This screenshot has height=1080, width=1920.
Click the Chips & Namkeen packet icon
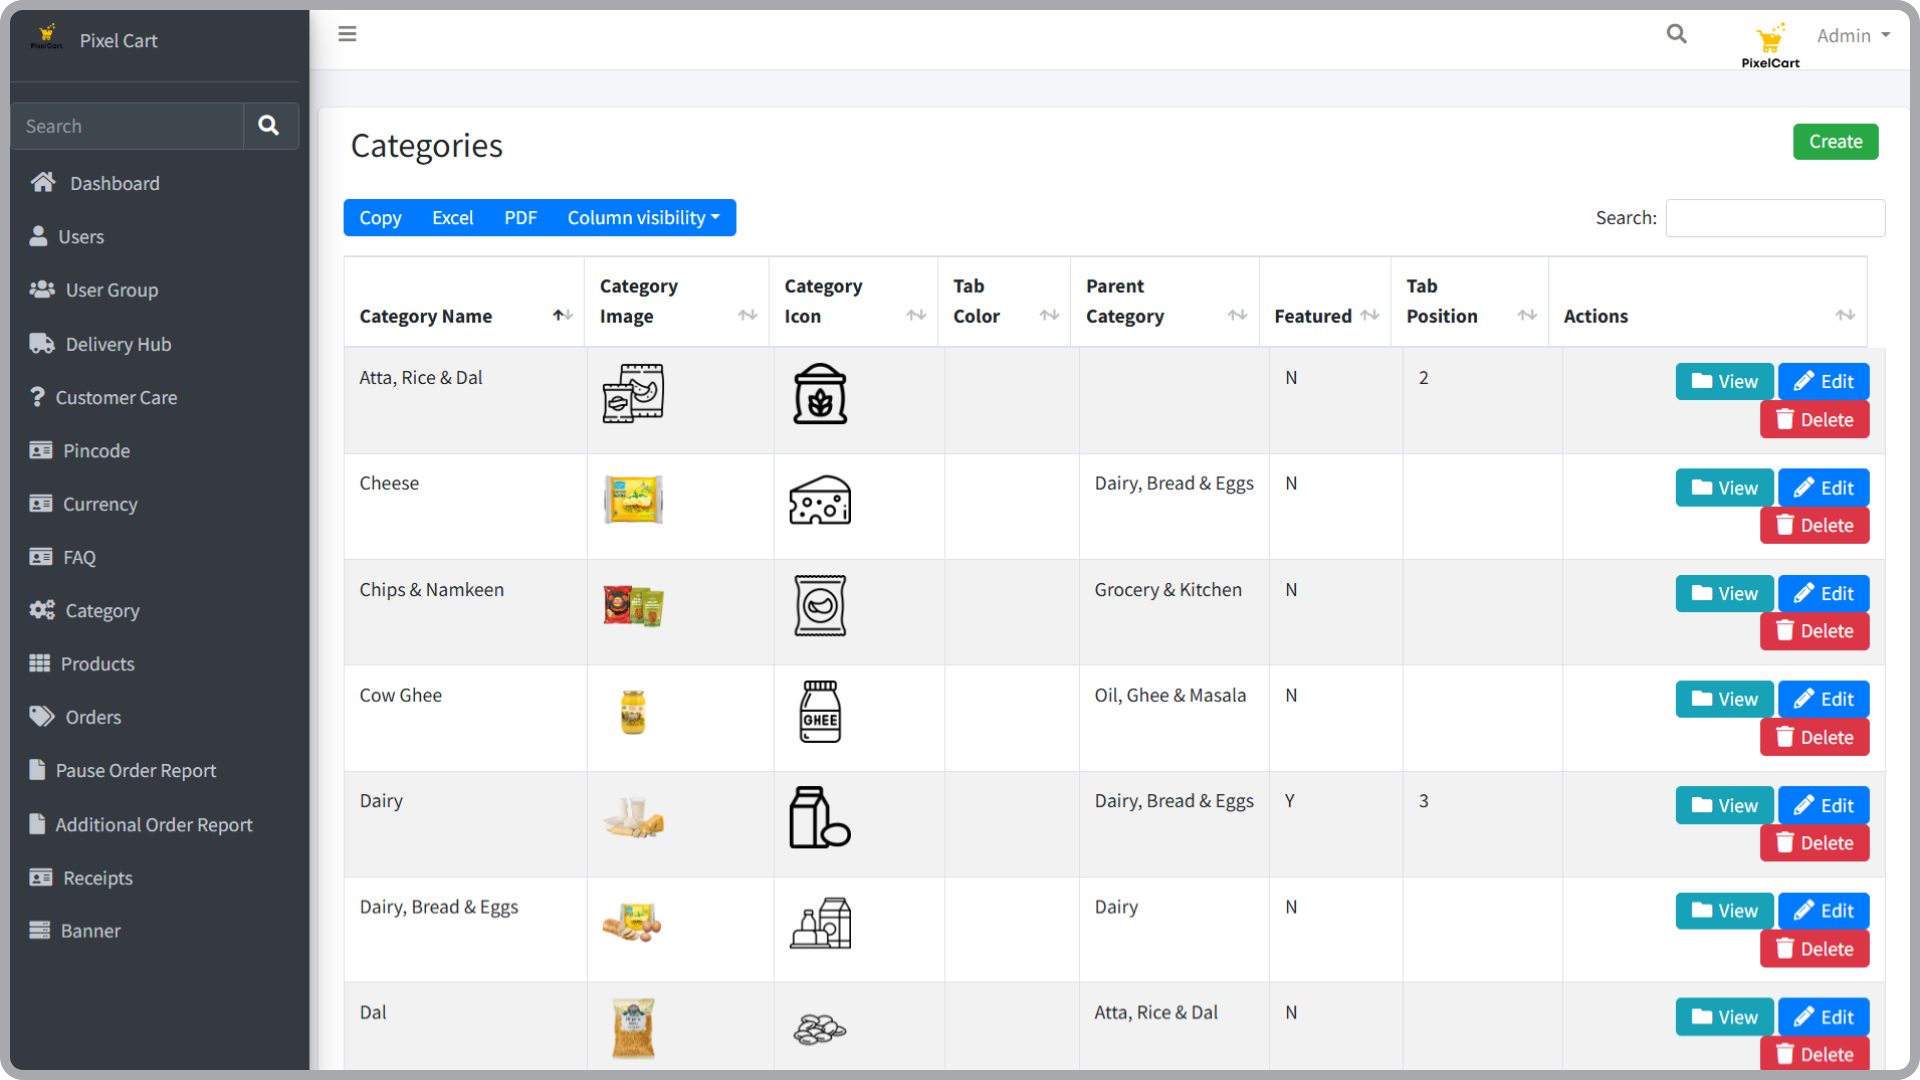tap(820, 606)
